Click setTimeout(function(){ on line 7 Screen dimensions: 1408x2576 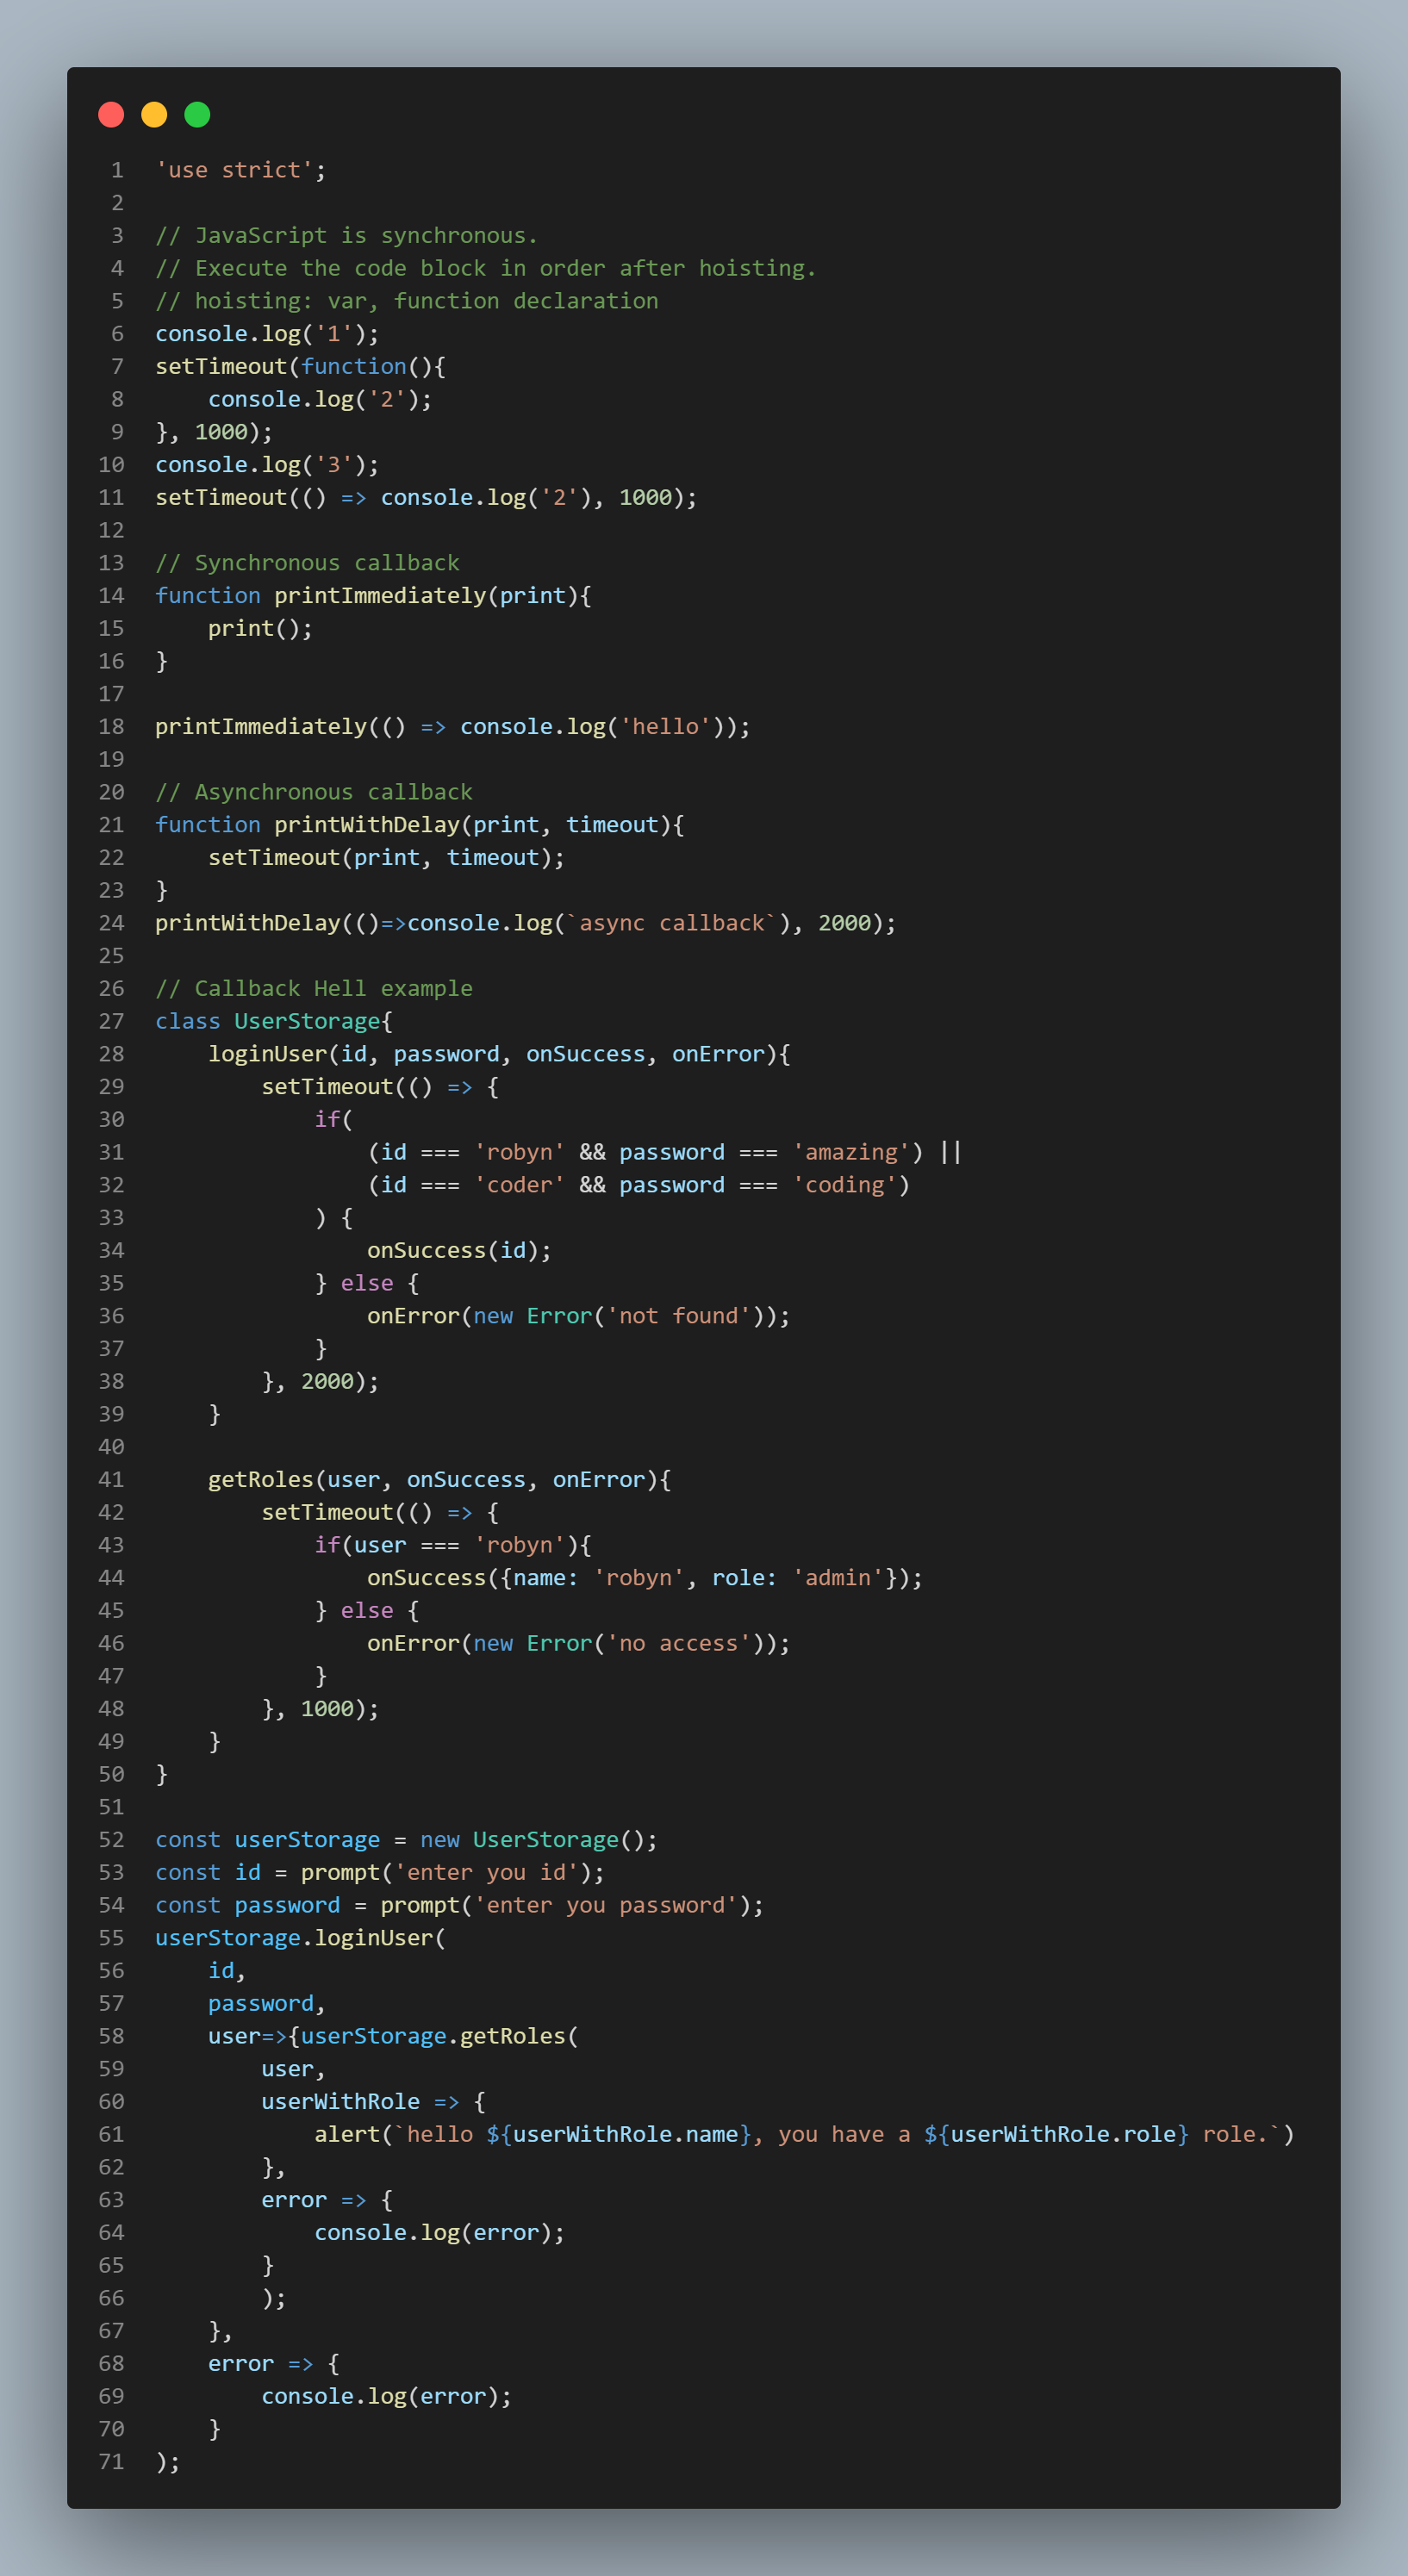pos(300,367)
